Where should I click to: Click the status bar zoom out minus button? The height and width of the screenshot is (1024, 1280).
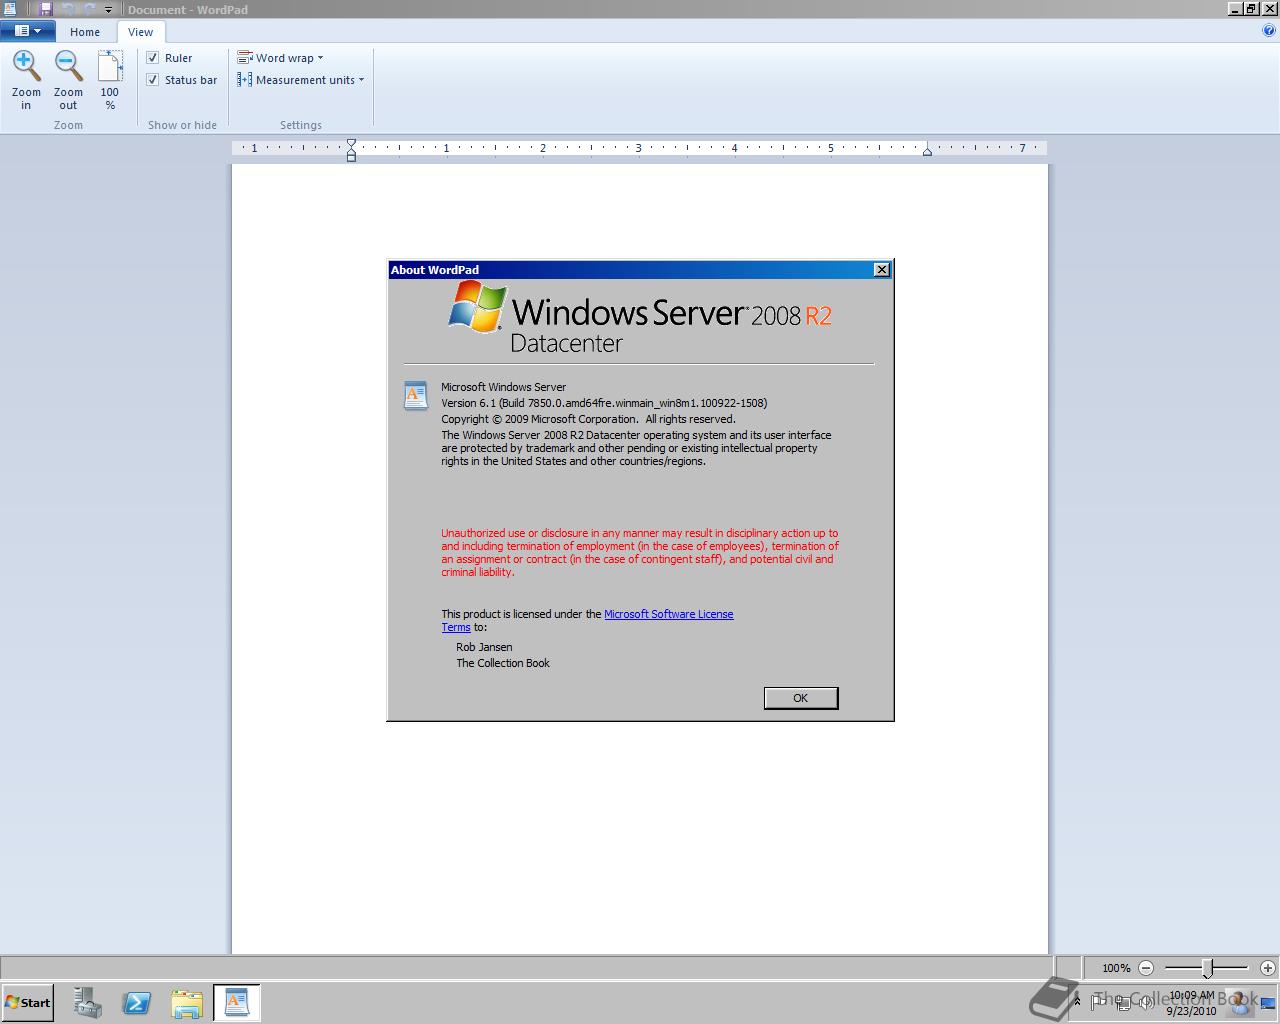pyautogui.click(x=1146, y=968)
